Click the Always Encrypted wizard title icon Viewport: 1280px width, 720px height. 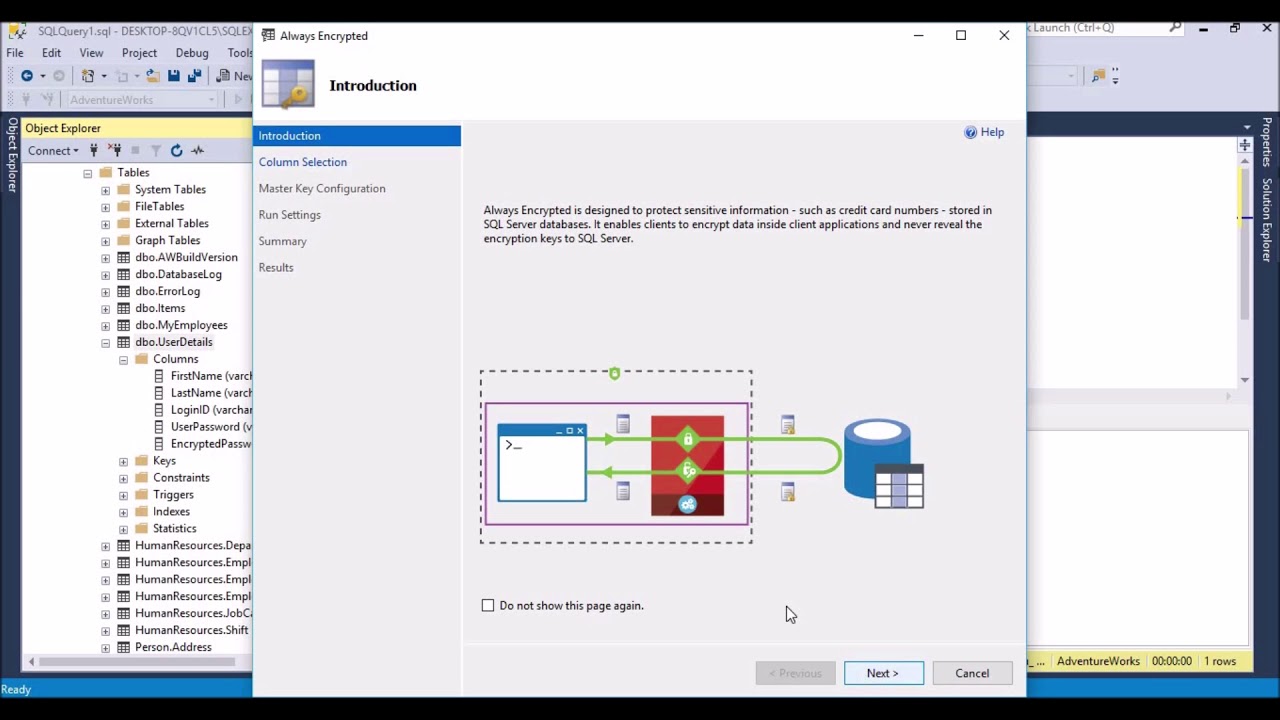(268, 35)
